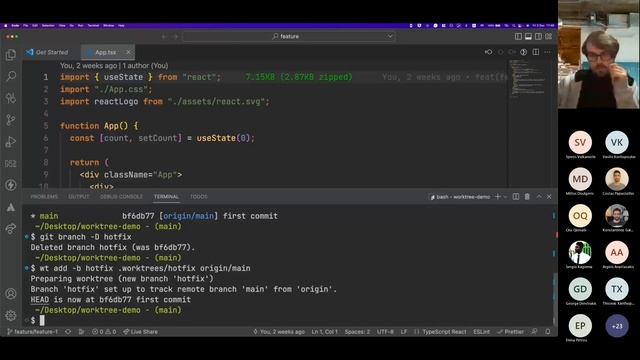Click the +23 participants overflow badge
This screenshot has height=360, width=640.
pyautogui.click(x=617, y=326)
